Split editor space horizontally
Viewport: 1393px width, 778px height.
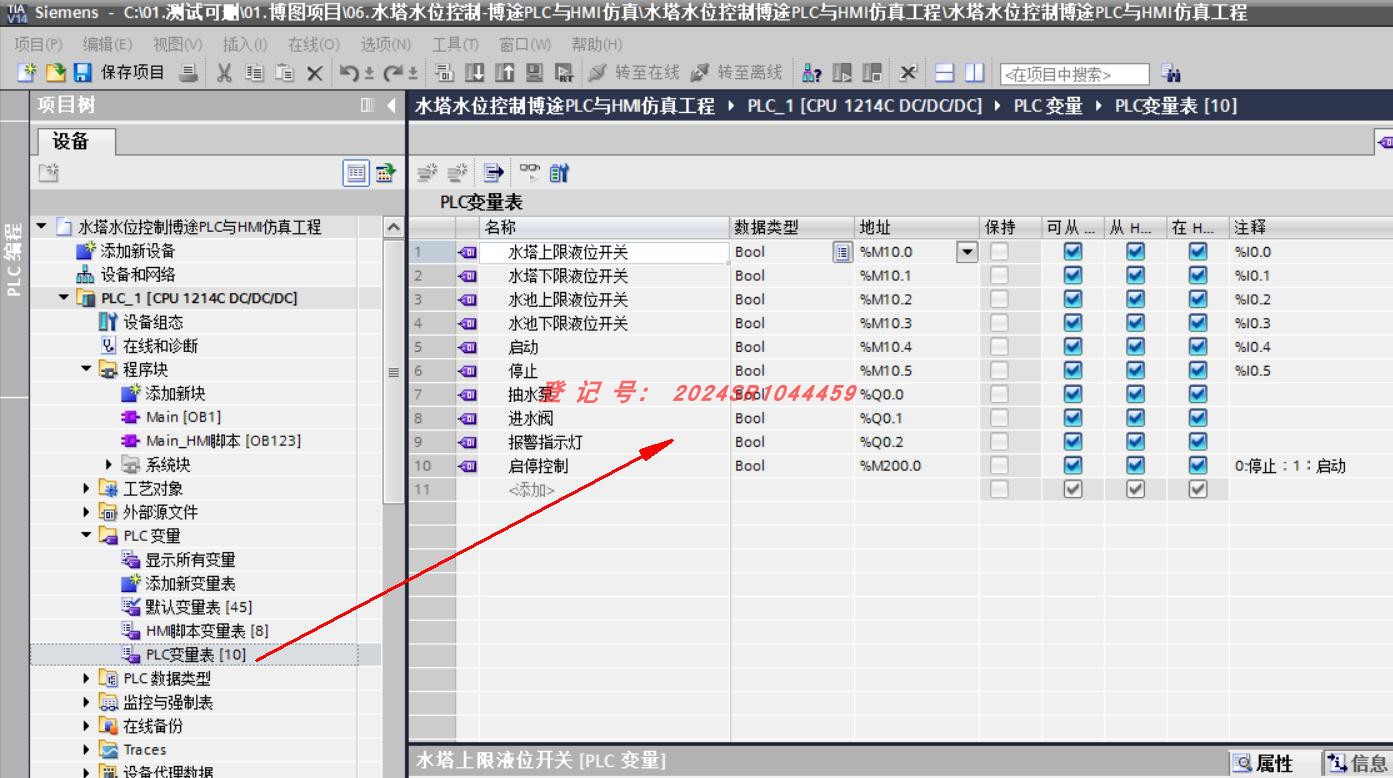click(945, 73)
